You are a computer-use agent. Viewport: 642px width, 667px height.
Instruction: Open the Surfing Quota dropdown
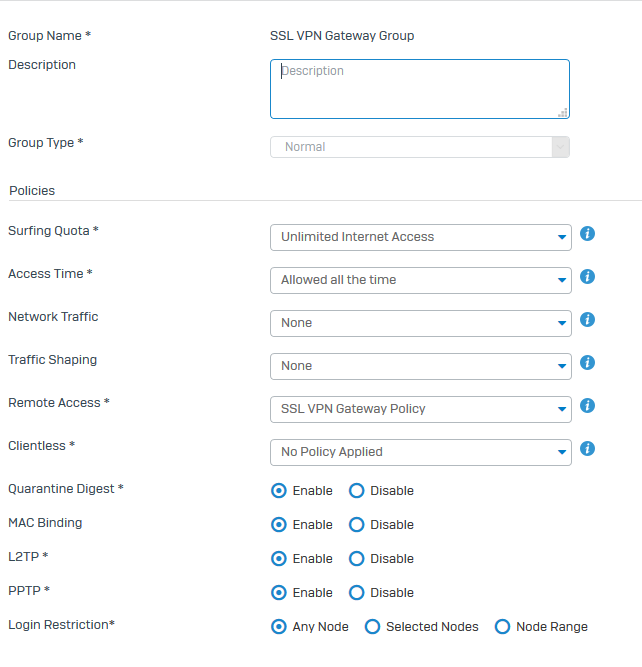[420, 237]
